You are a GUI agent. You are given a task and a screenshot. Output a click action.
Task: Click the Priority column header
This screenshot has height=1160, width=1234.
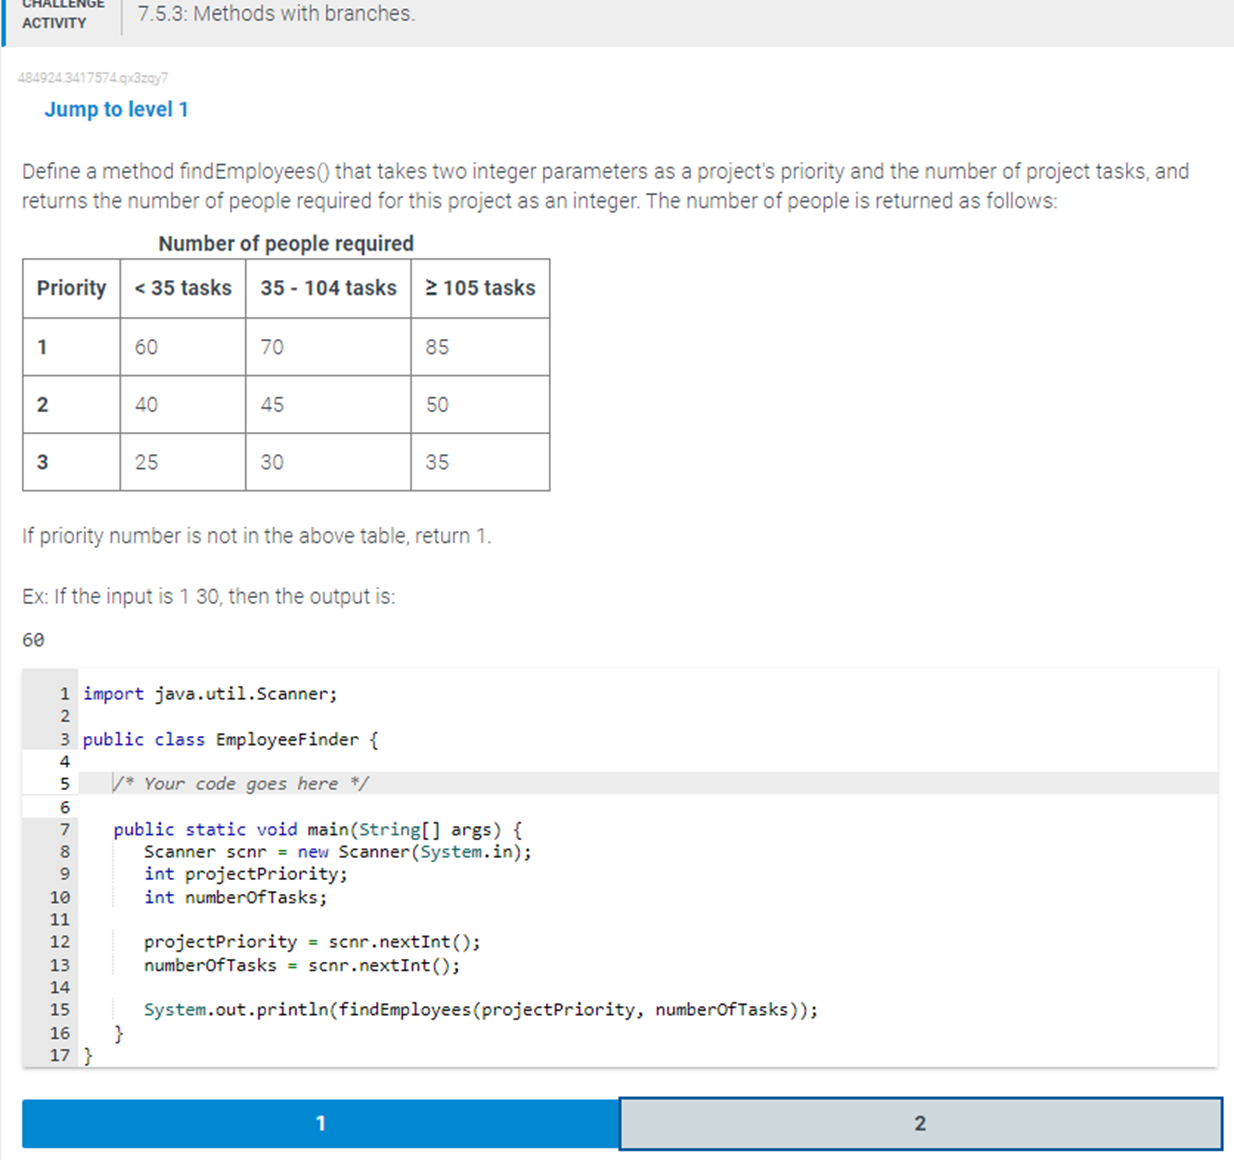71,288
